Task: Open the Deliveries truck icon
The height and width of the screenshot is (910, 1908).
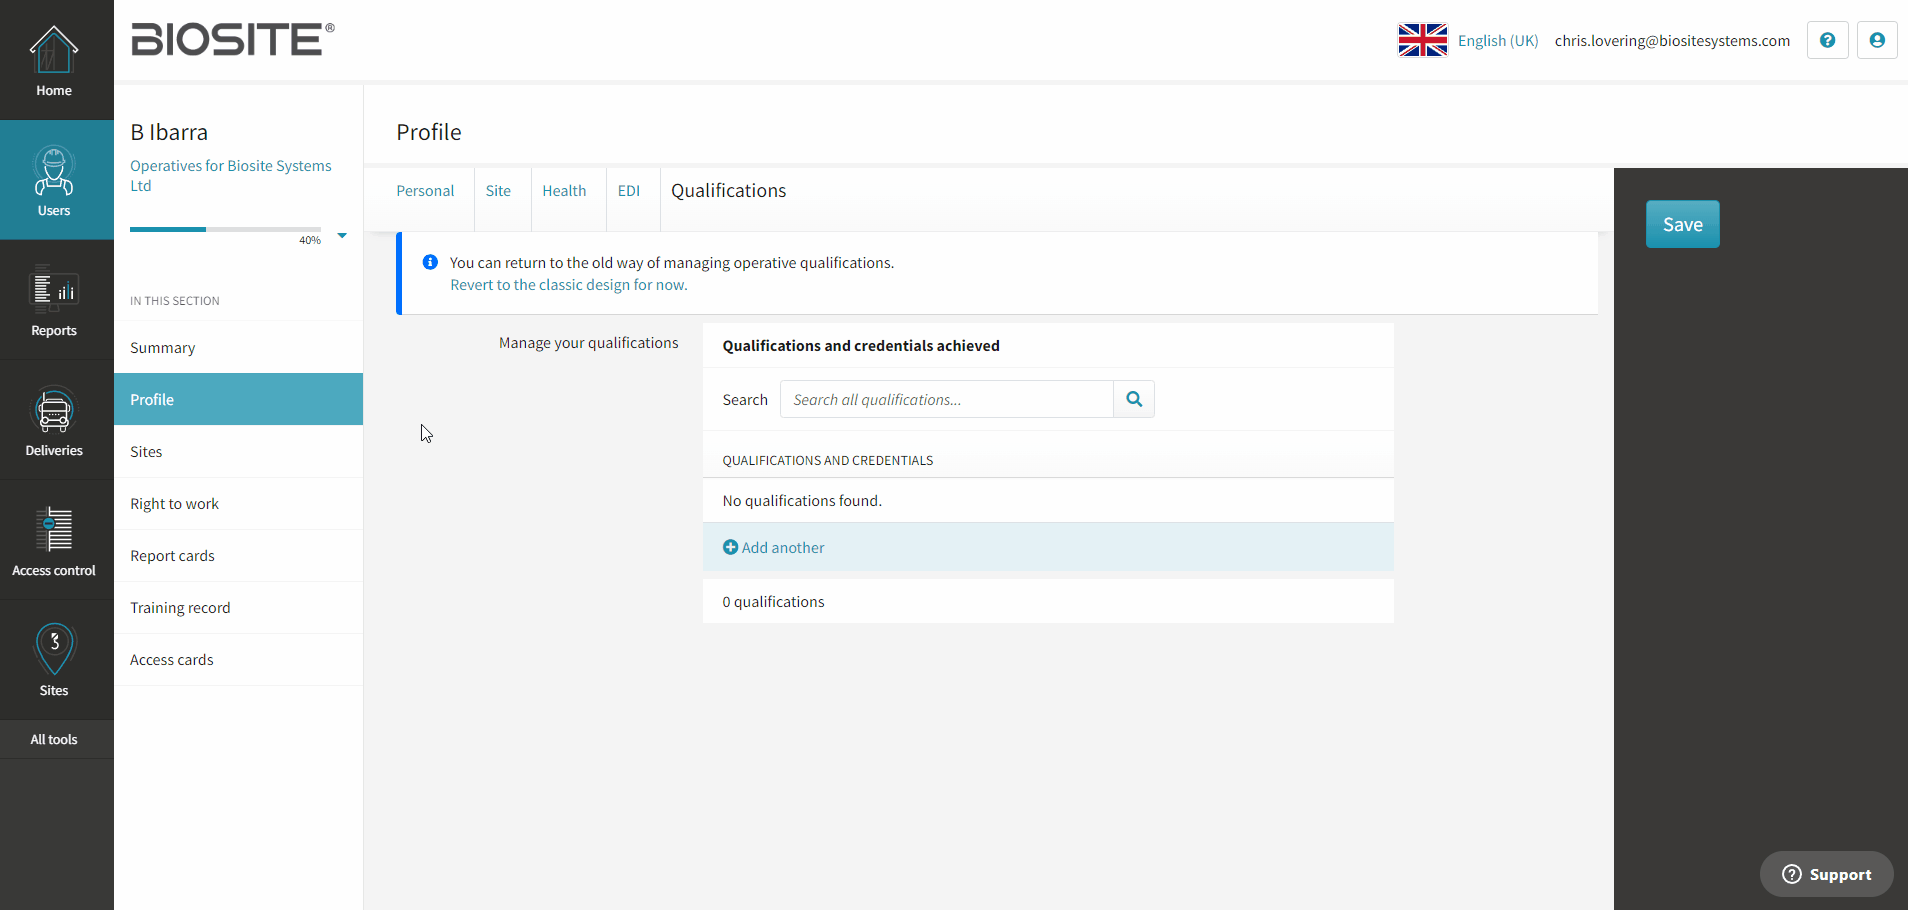Action: tap(54, 410)
